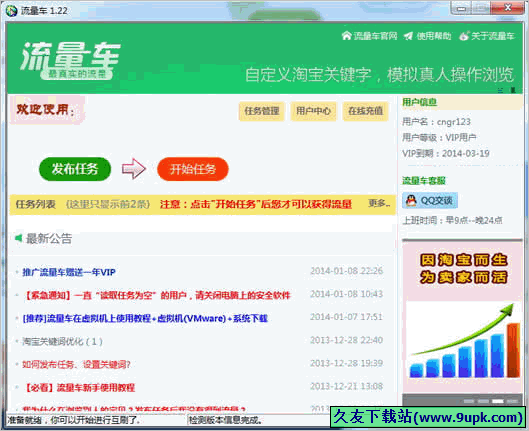
Task: Click the 最新公告 heading text
Action: tap(49, 238)
